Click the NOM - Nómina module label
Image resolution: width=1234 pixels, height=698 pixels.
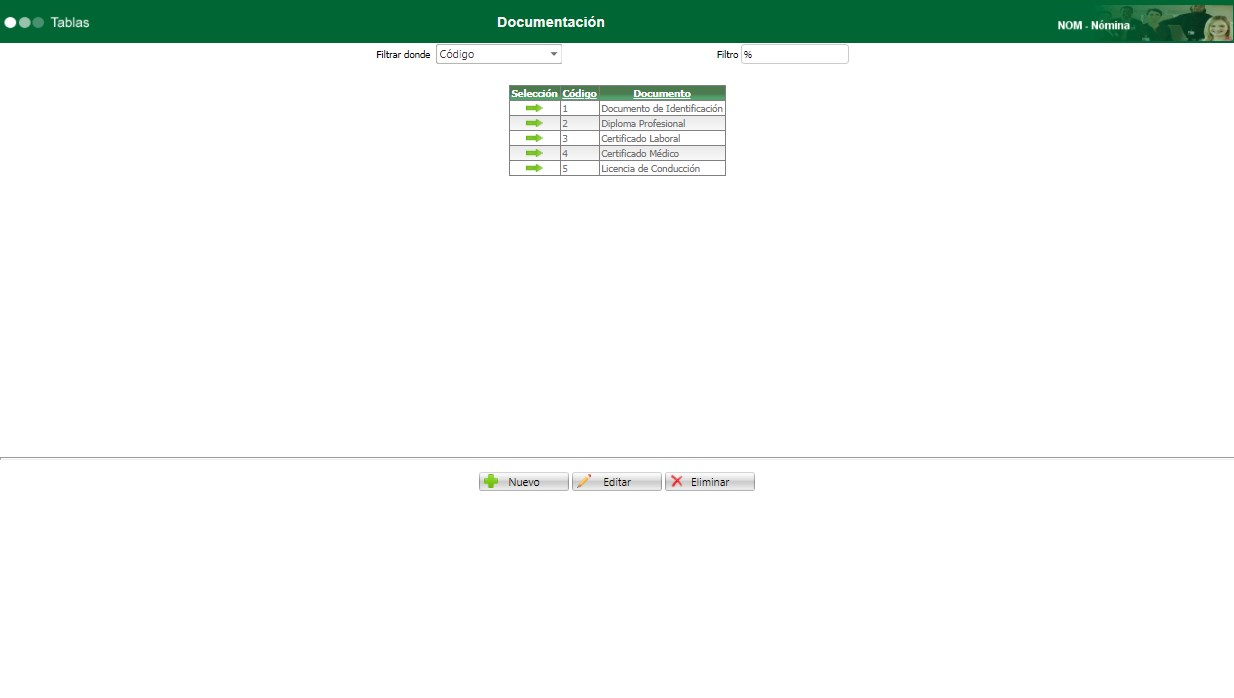(1093, 26)
